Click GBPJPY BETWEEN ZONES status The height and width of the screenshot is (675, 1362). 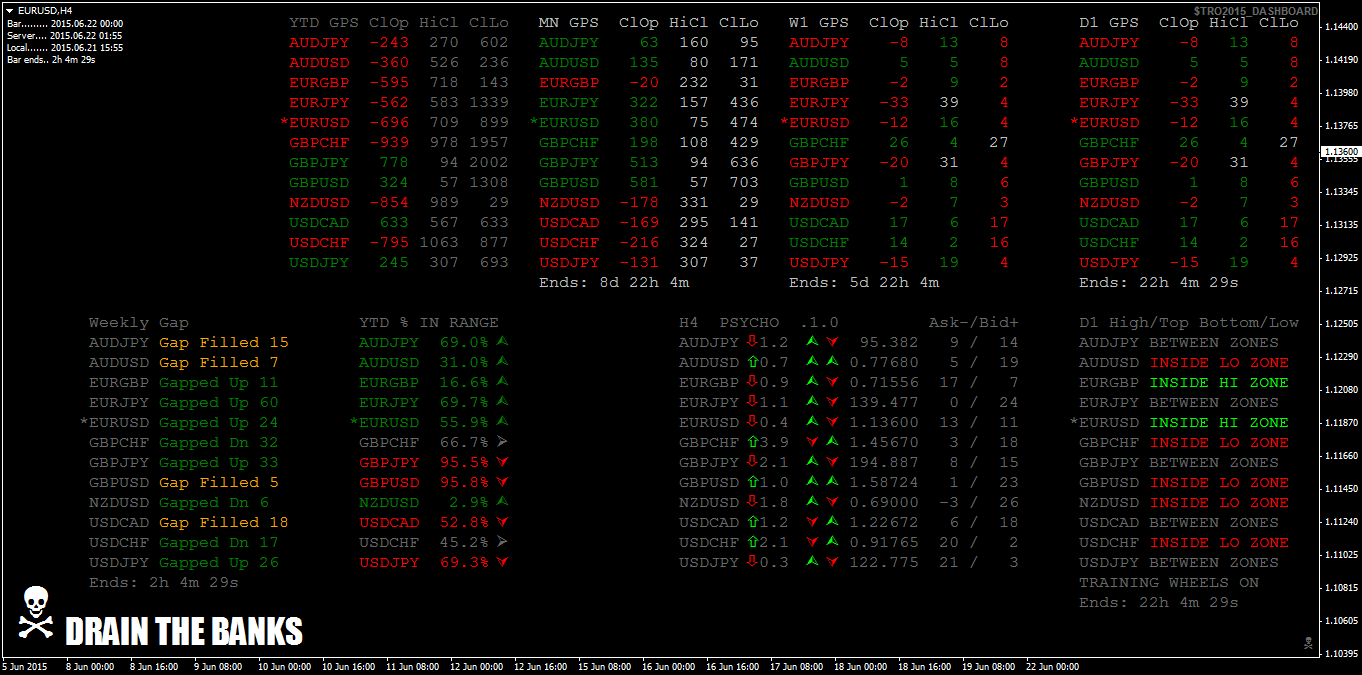[x=1214, y=462]
